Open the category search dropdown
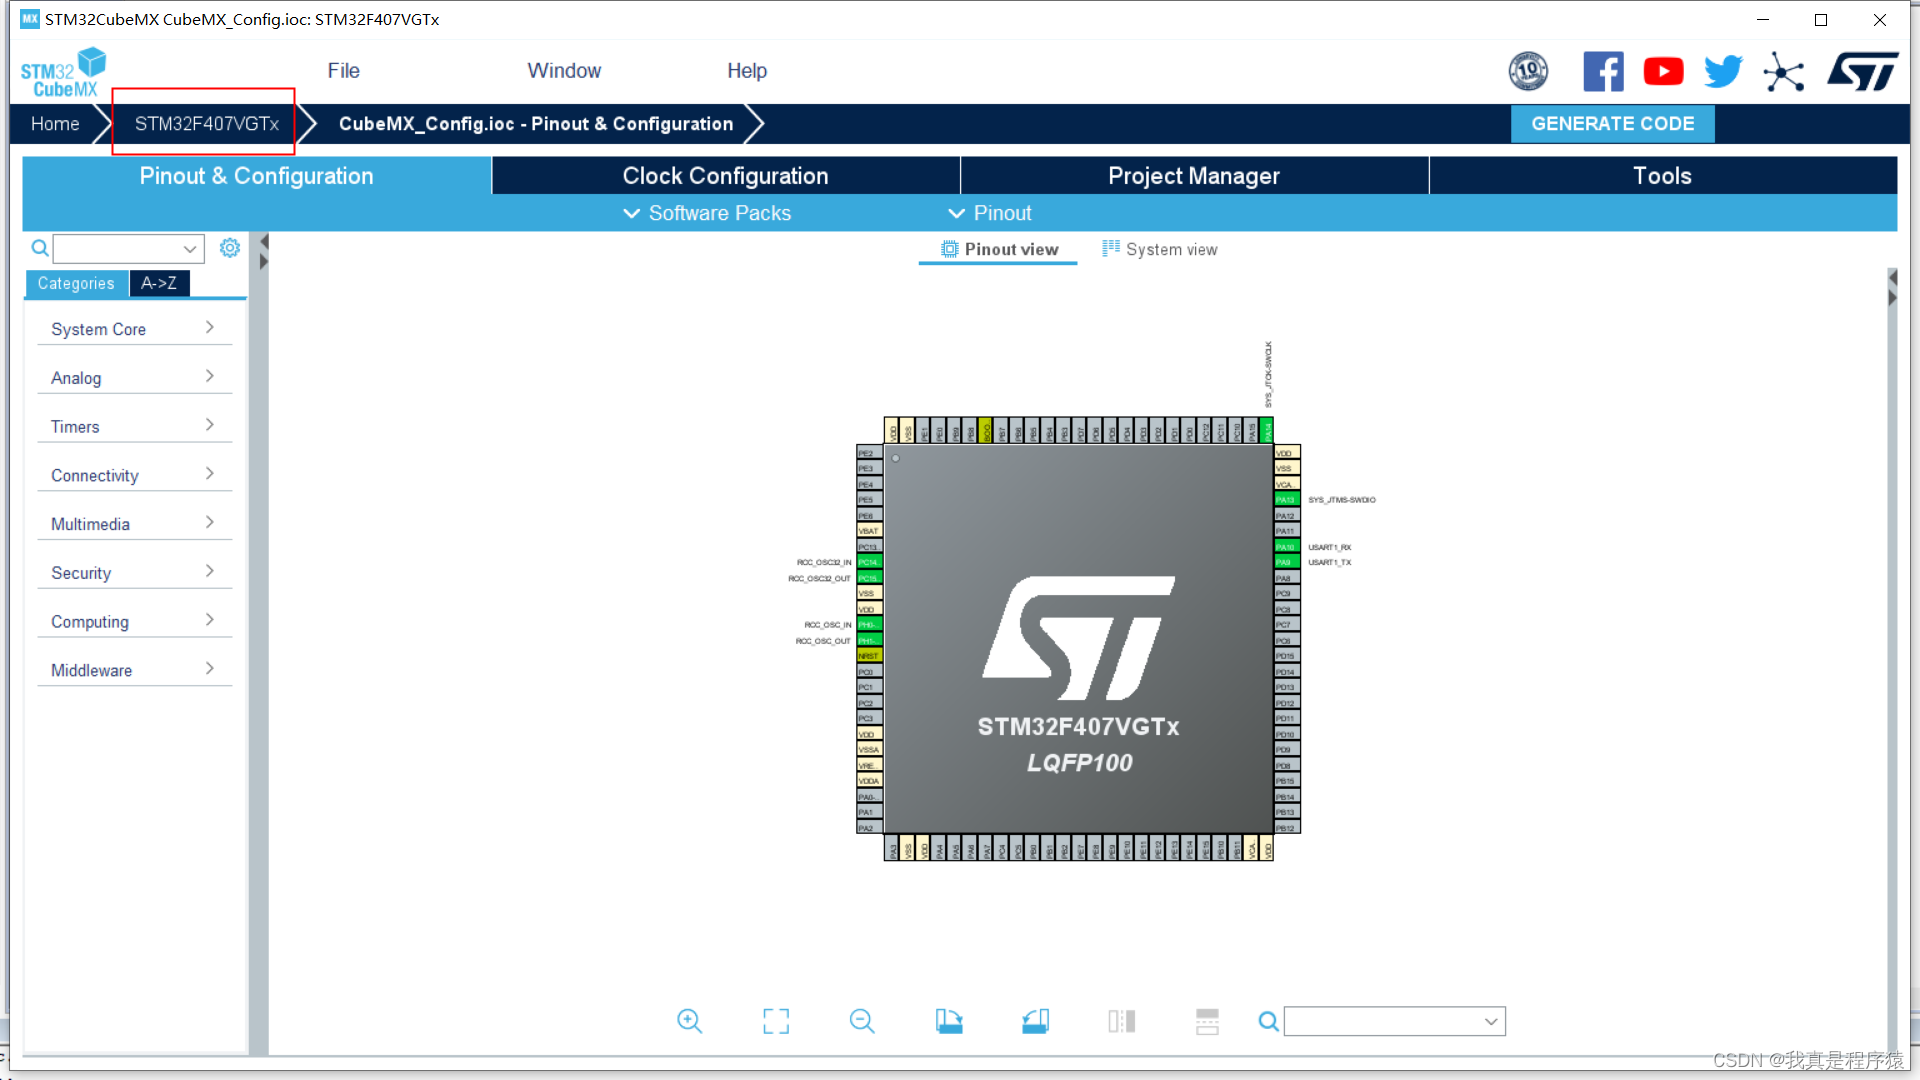The height and width of the screenshot is (1080, 1920). pyautogui.click(x=189, y=249)
